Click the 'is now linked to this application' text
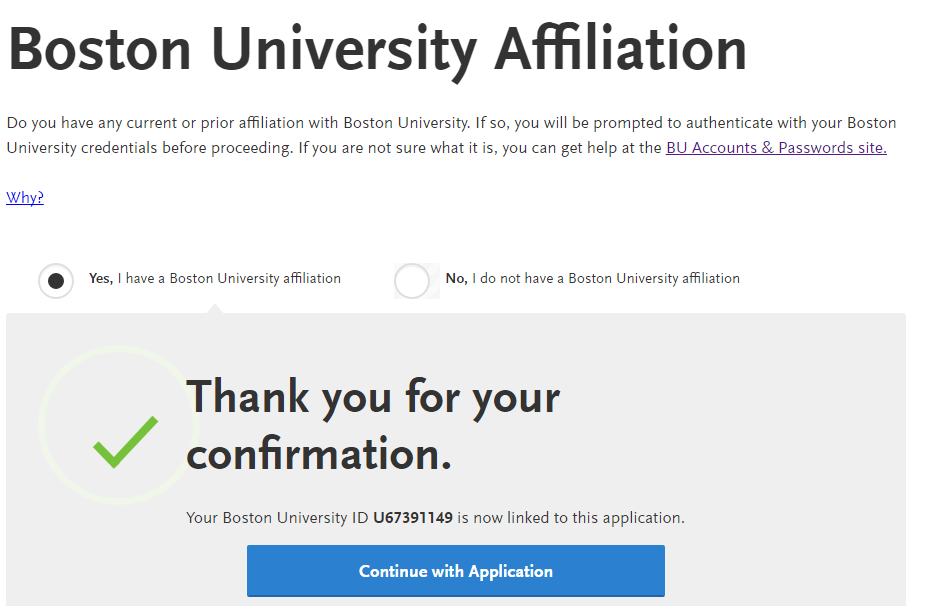The height and width of the screenshot is (606, 927). (x=571, y=518)
